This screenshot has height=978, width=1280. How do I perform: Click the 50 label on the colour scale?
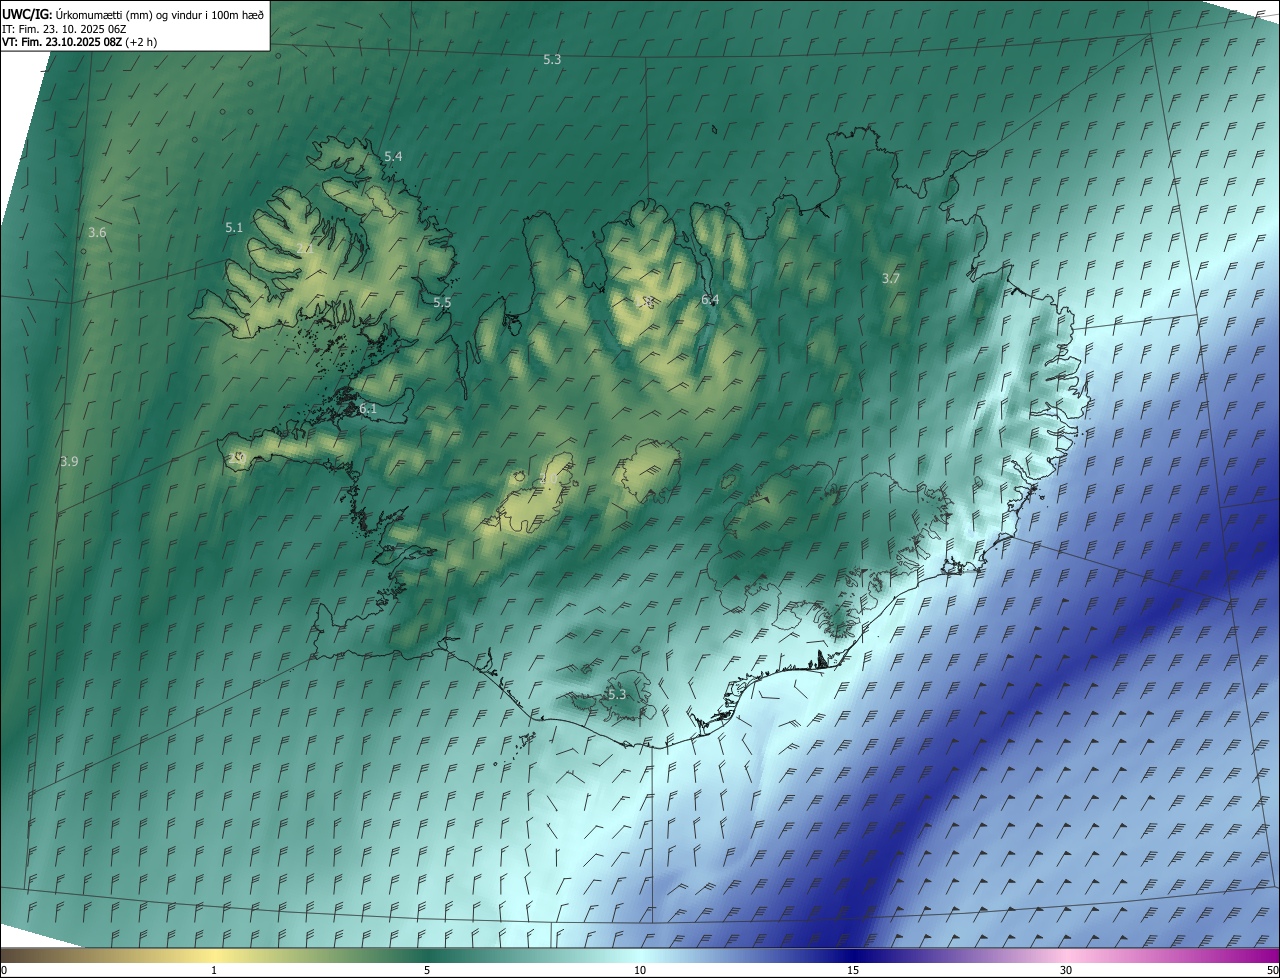[x=1272, y=971]
